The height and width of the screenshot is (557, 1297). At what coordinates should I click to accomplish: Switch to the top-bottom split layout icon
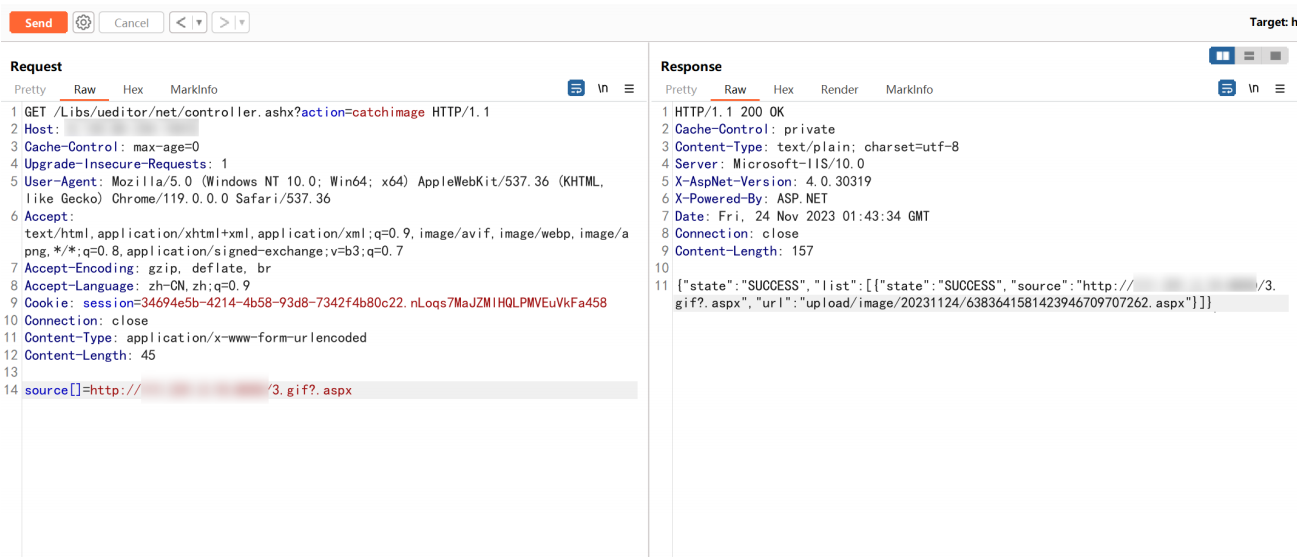[x=1249, y=55]
